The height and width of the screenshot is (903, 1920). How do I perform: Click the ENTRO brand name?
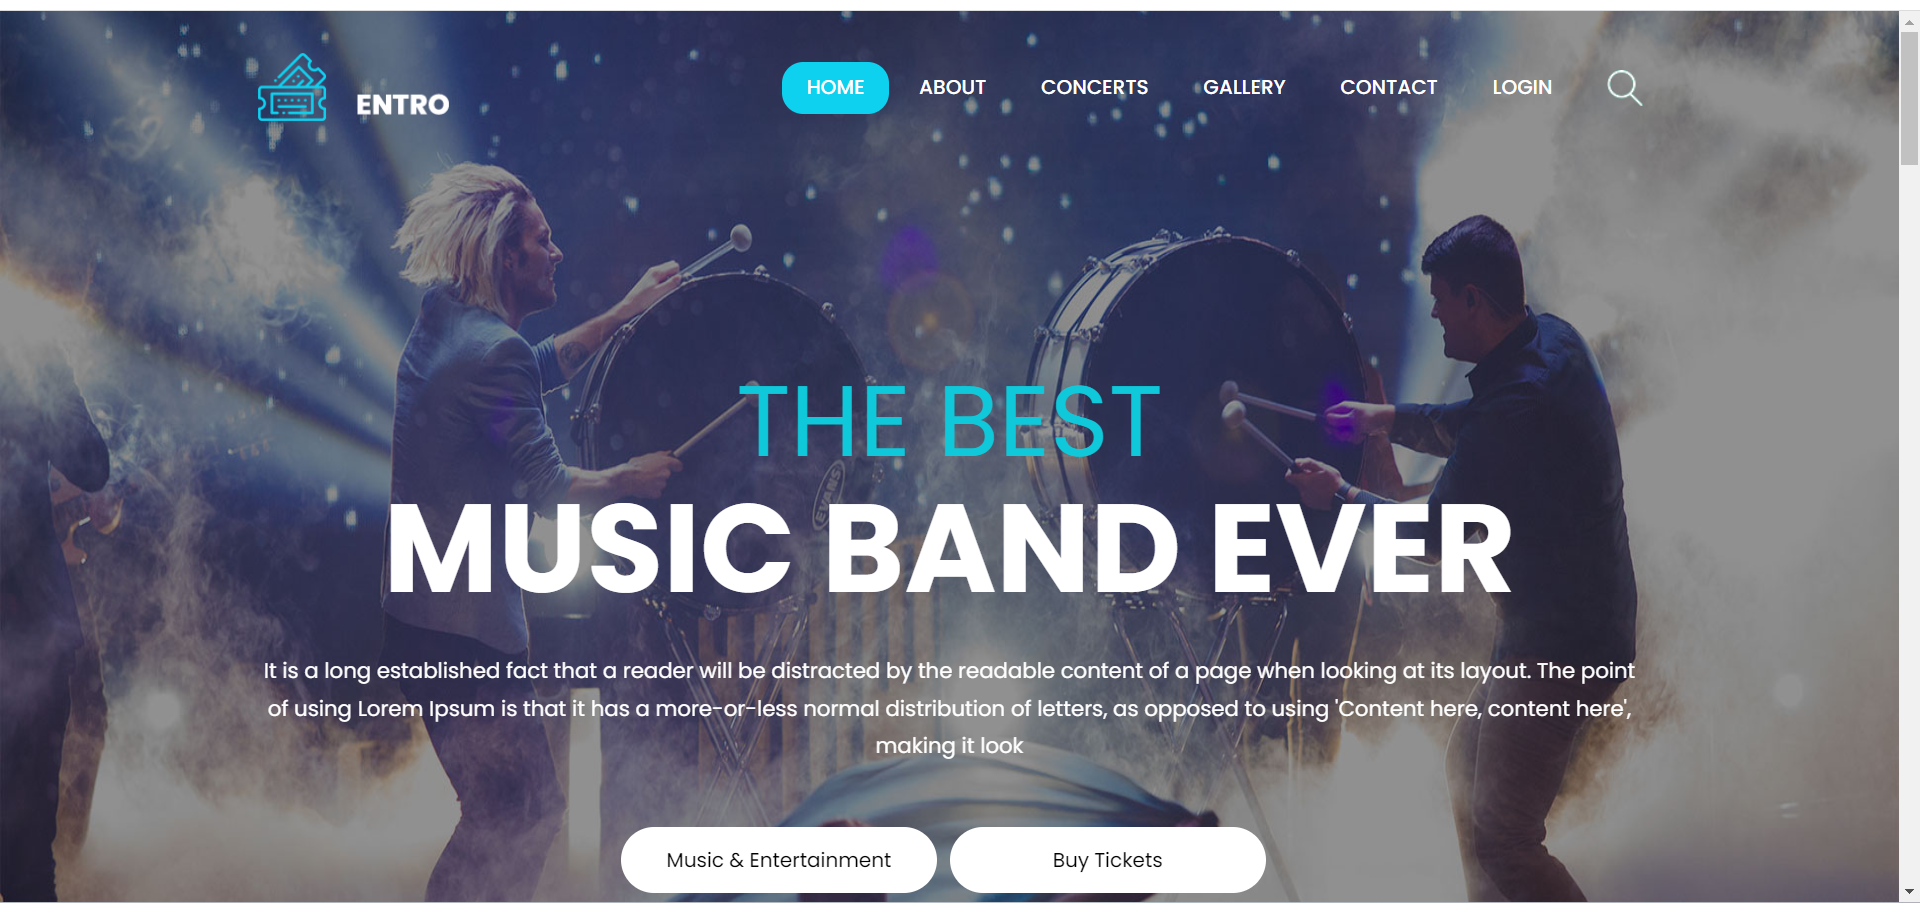click(x=403, y=105)
